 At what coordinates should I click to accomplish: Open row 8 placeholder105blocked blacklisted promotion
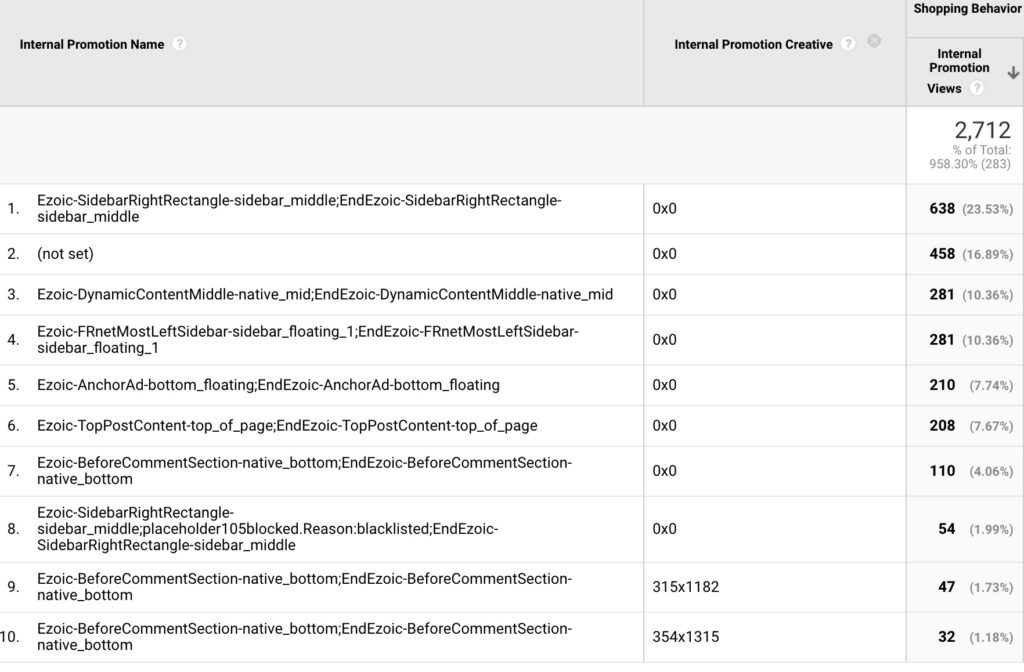(267, 529)
